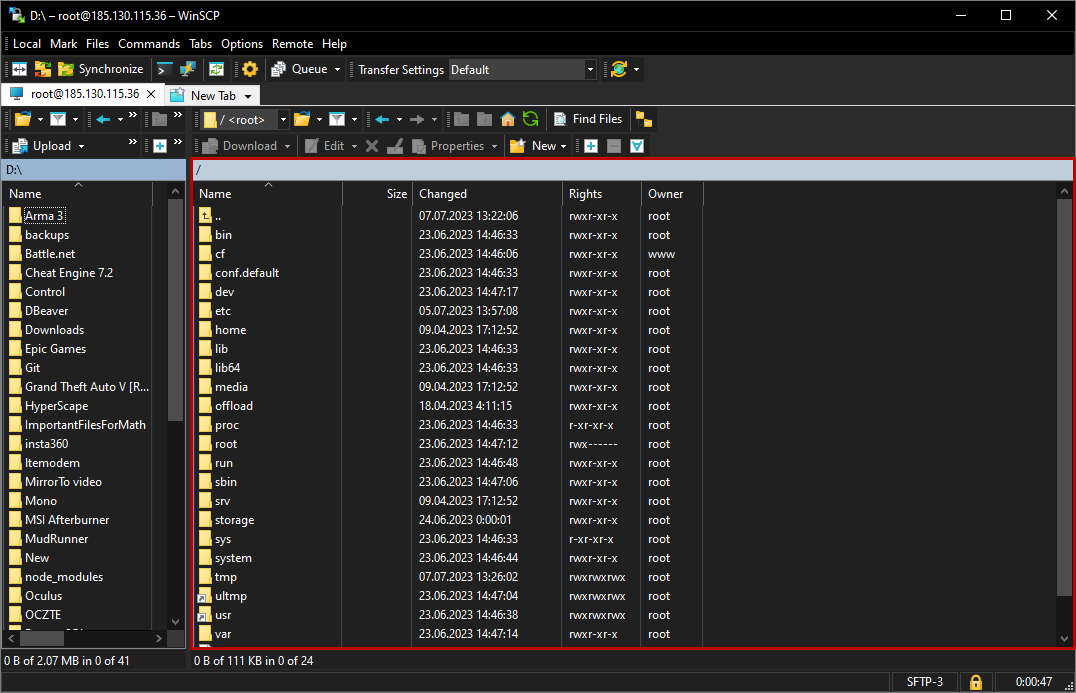Click the Find Files button

click(x=588, y=119)
